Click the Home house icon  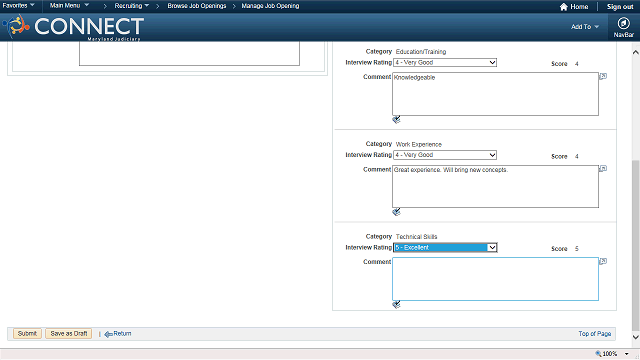(564, 7)
